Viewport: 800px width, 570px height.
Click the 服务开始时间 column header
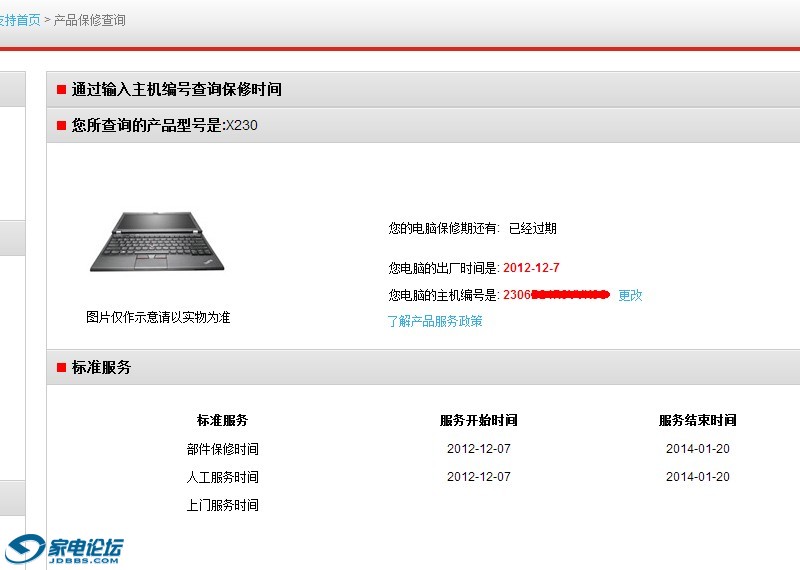[479, 420]
